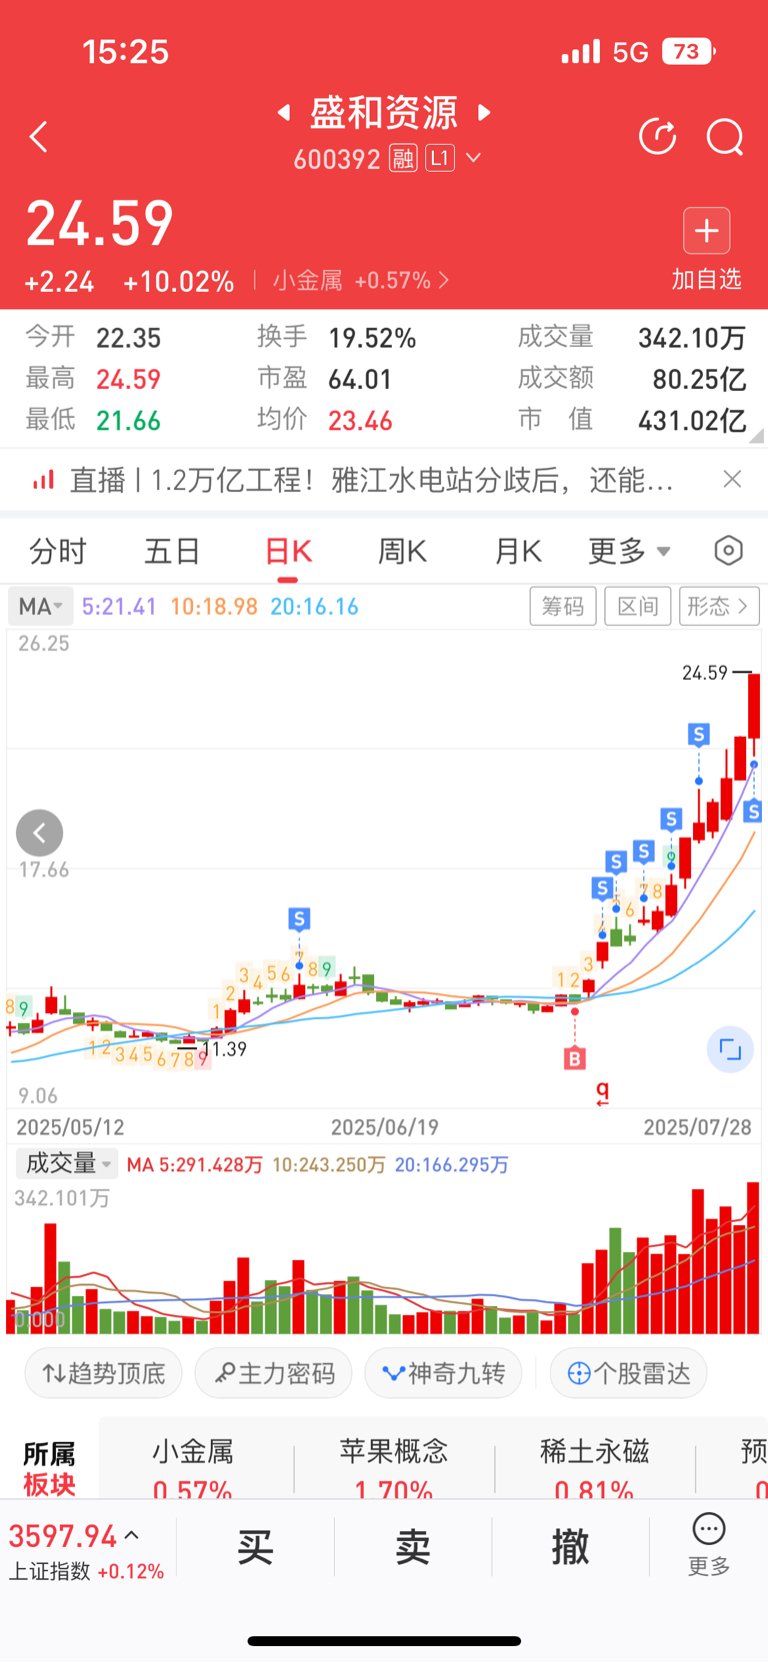Image resolution: width=768 pixels, height=1663 pixels.
Task: Switch to previous stock with left triangle
Action: [x=284, y=112]
